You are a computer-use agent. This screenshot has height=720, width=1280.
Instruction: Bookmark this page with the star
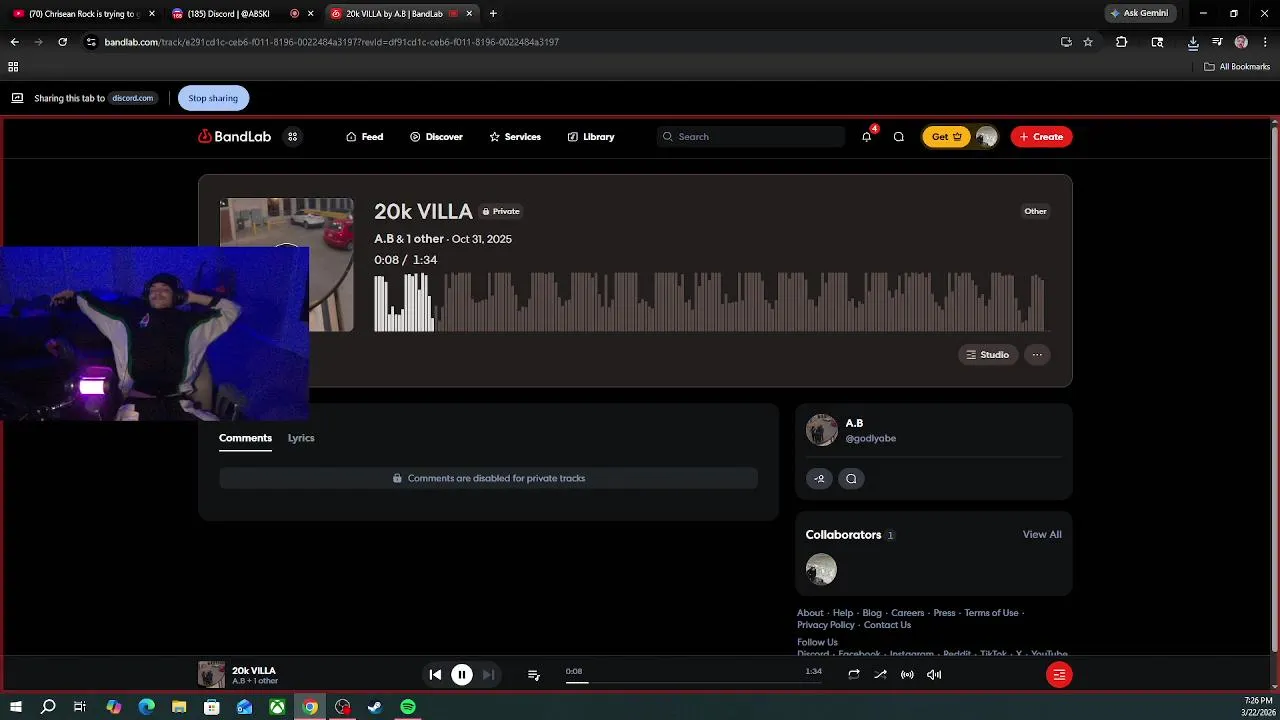tap(1088, 42)
